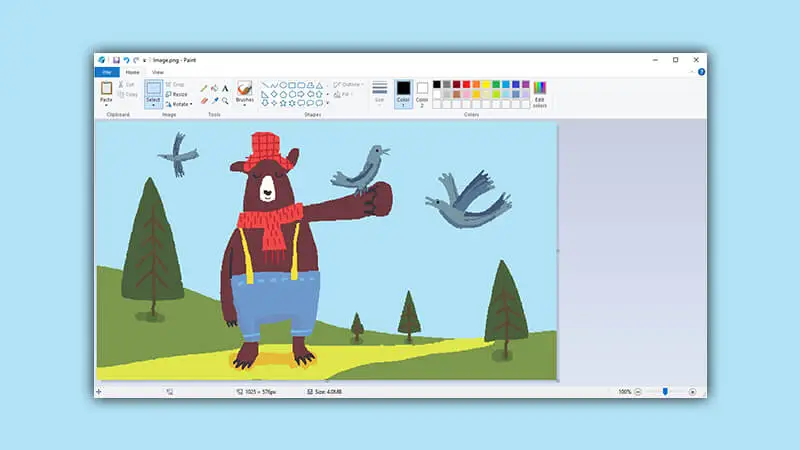Image resolution: width=800 pixels, height=450 pixels.
Task: Open the File menu
Action: tap(107, 72)
